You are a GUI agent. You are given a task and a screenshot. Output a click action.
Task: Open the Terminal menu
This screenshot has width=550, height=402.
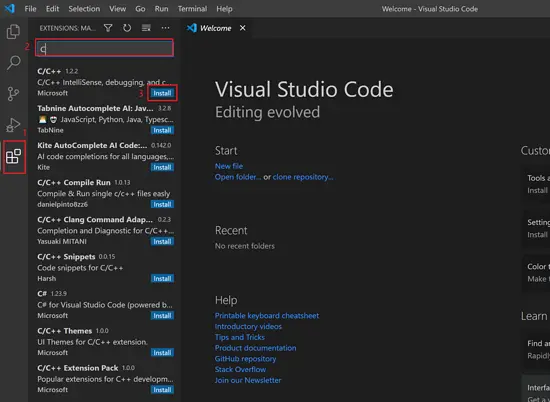[192, 9]
